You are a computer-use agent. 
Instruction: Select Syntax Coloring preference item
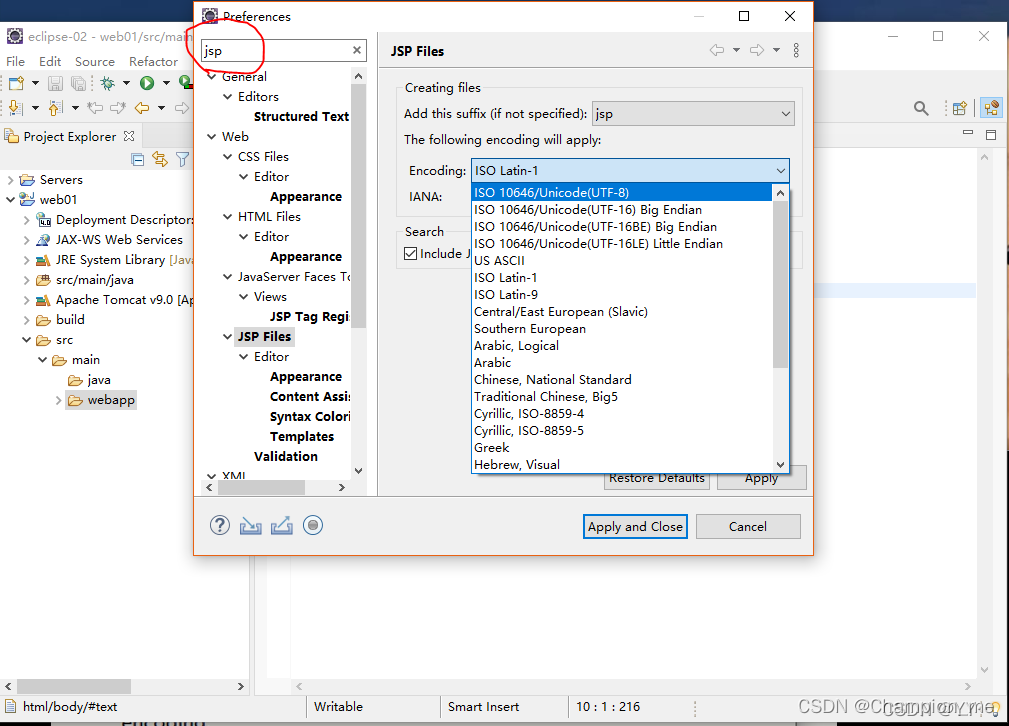[x=310, y=416]
